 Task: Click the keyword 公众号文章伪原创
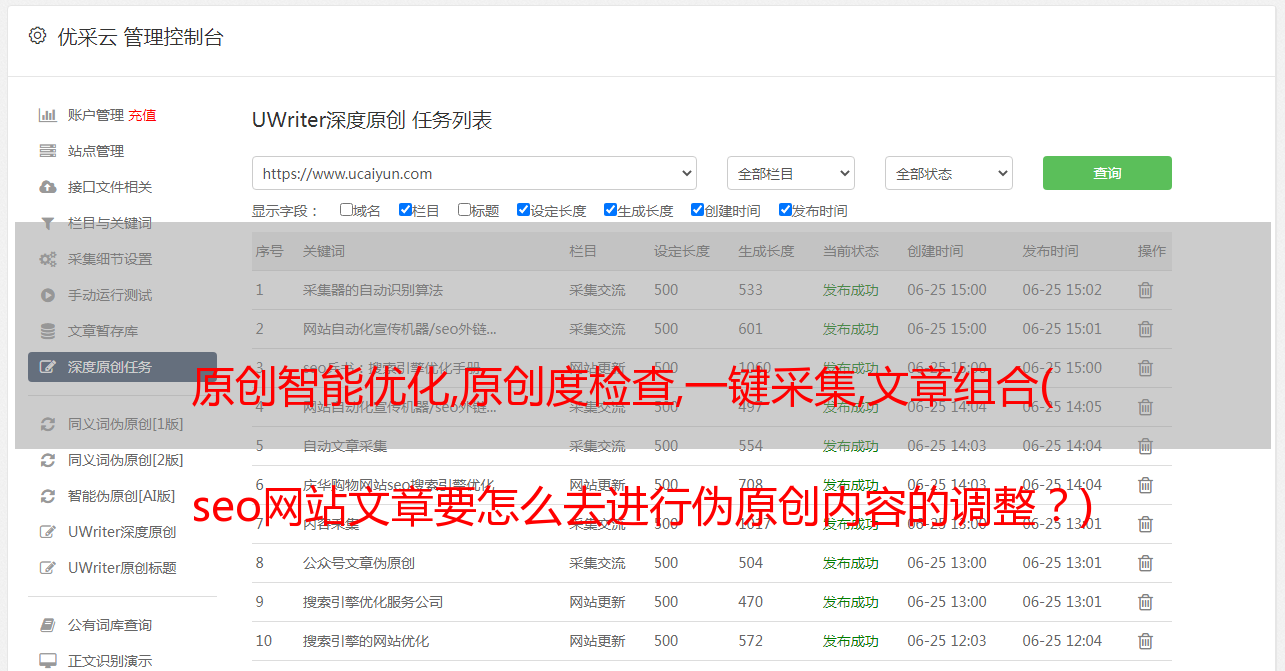[359, 563]
